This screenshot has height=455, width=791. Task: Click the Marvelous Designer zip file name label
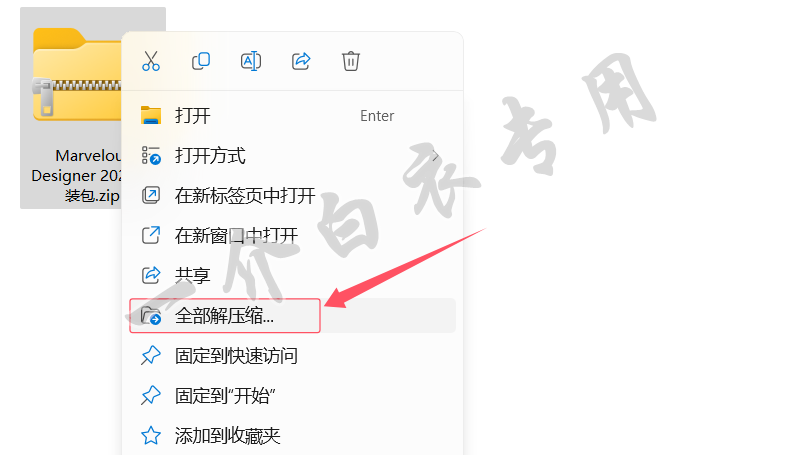click(76, 175)
